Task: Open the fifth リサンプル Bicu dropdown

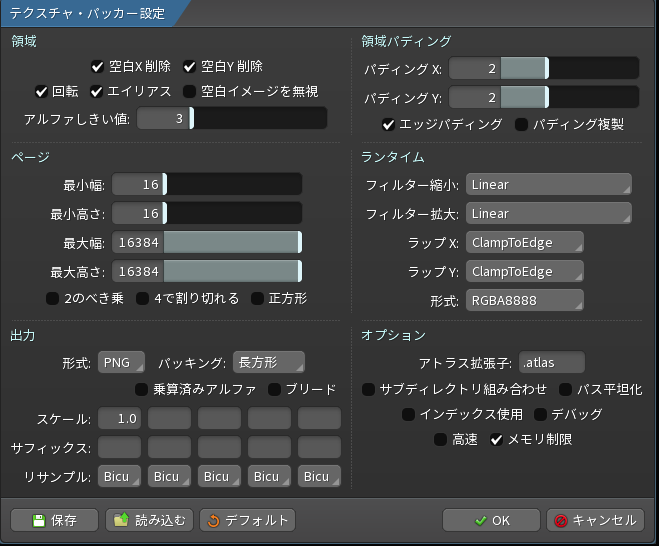Action: [x=319, y=476]
